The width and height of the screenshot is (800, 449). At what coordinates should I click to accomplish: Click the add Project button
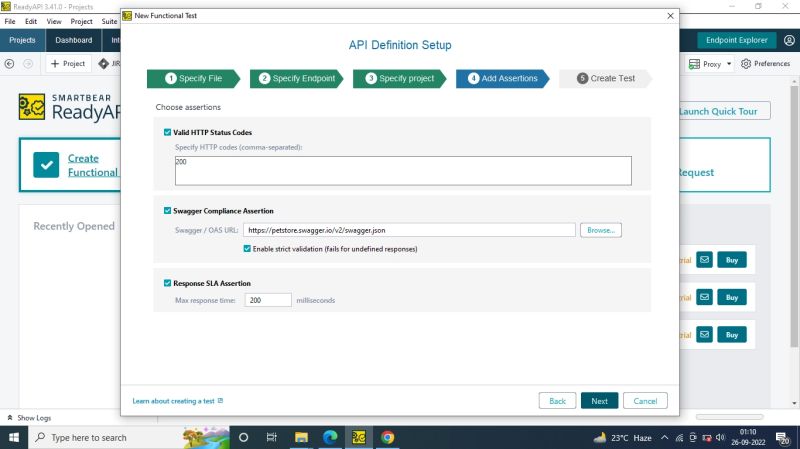pyautogui.click(x=68, y=64)
